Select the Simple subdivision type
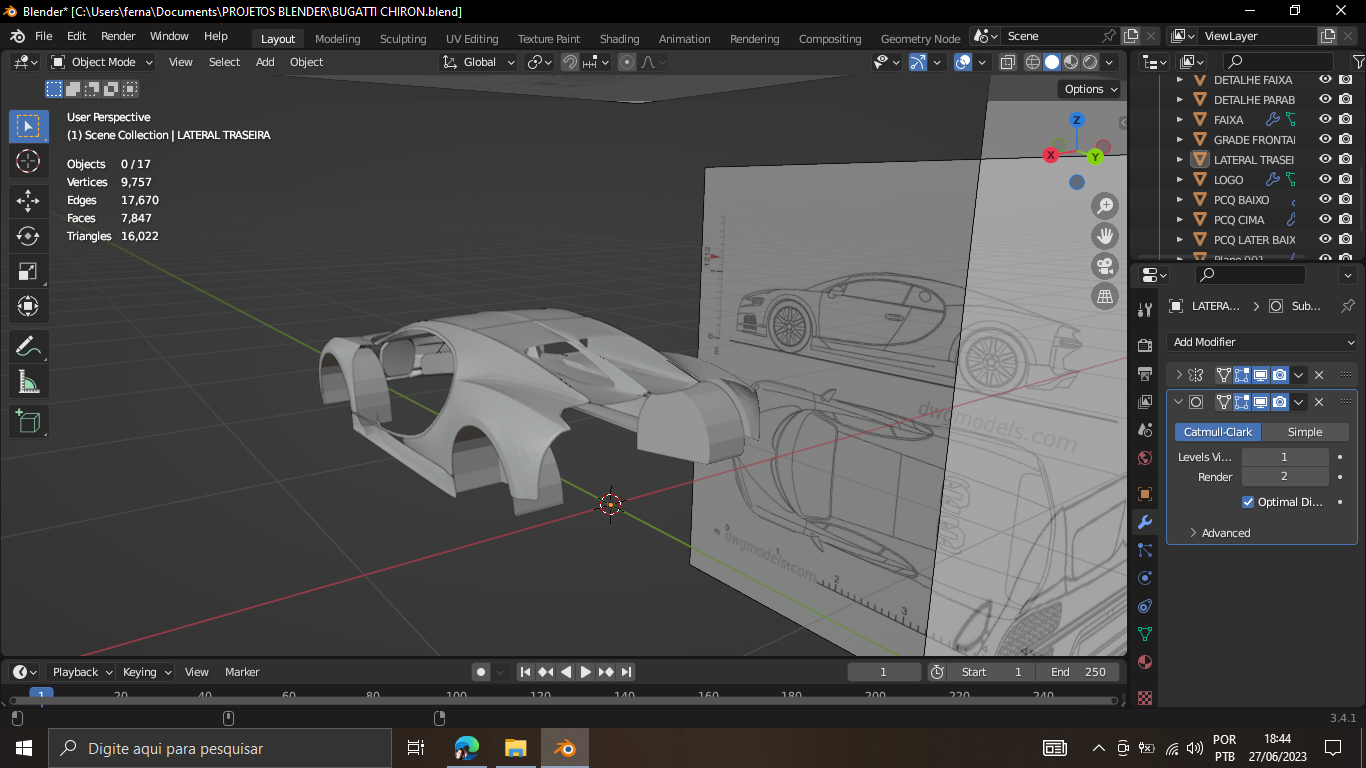 point(1304,432)
